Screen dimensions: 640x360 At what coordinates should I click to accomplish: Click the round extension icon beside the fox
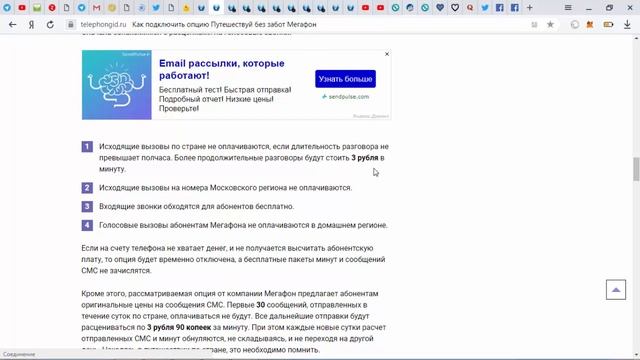coord(575,24)
